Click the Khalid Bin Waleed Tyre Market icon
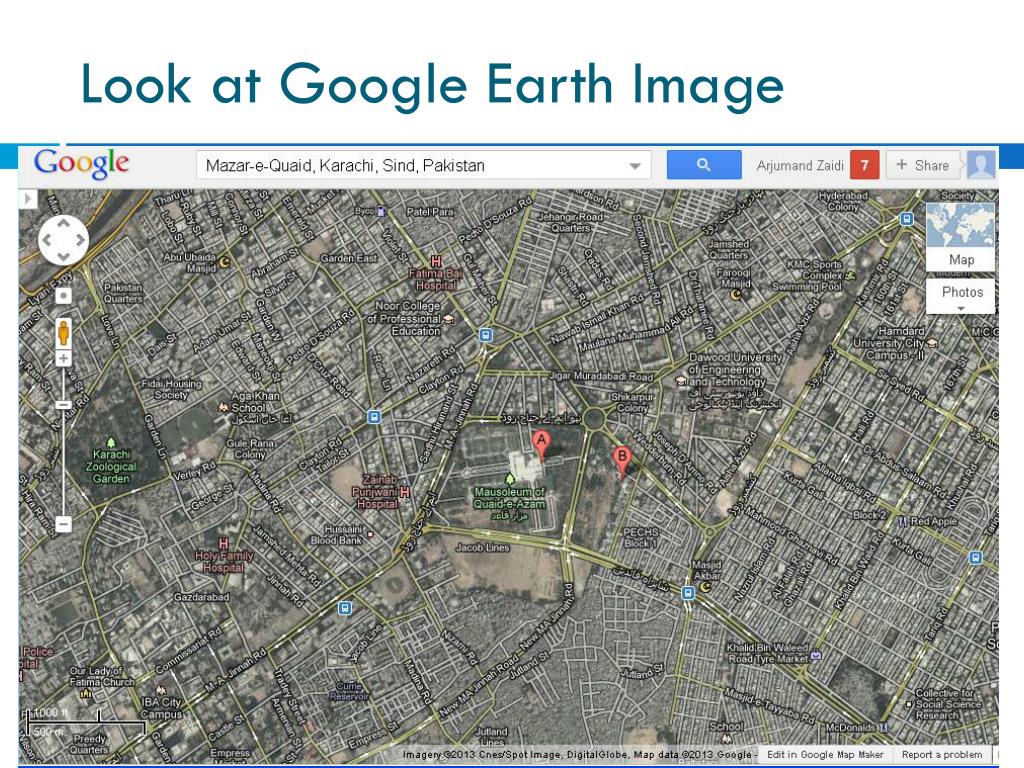 [x=816, y=654]
